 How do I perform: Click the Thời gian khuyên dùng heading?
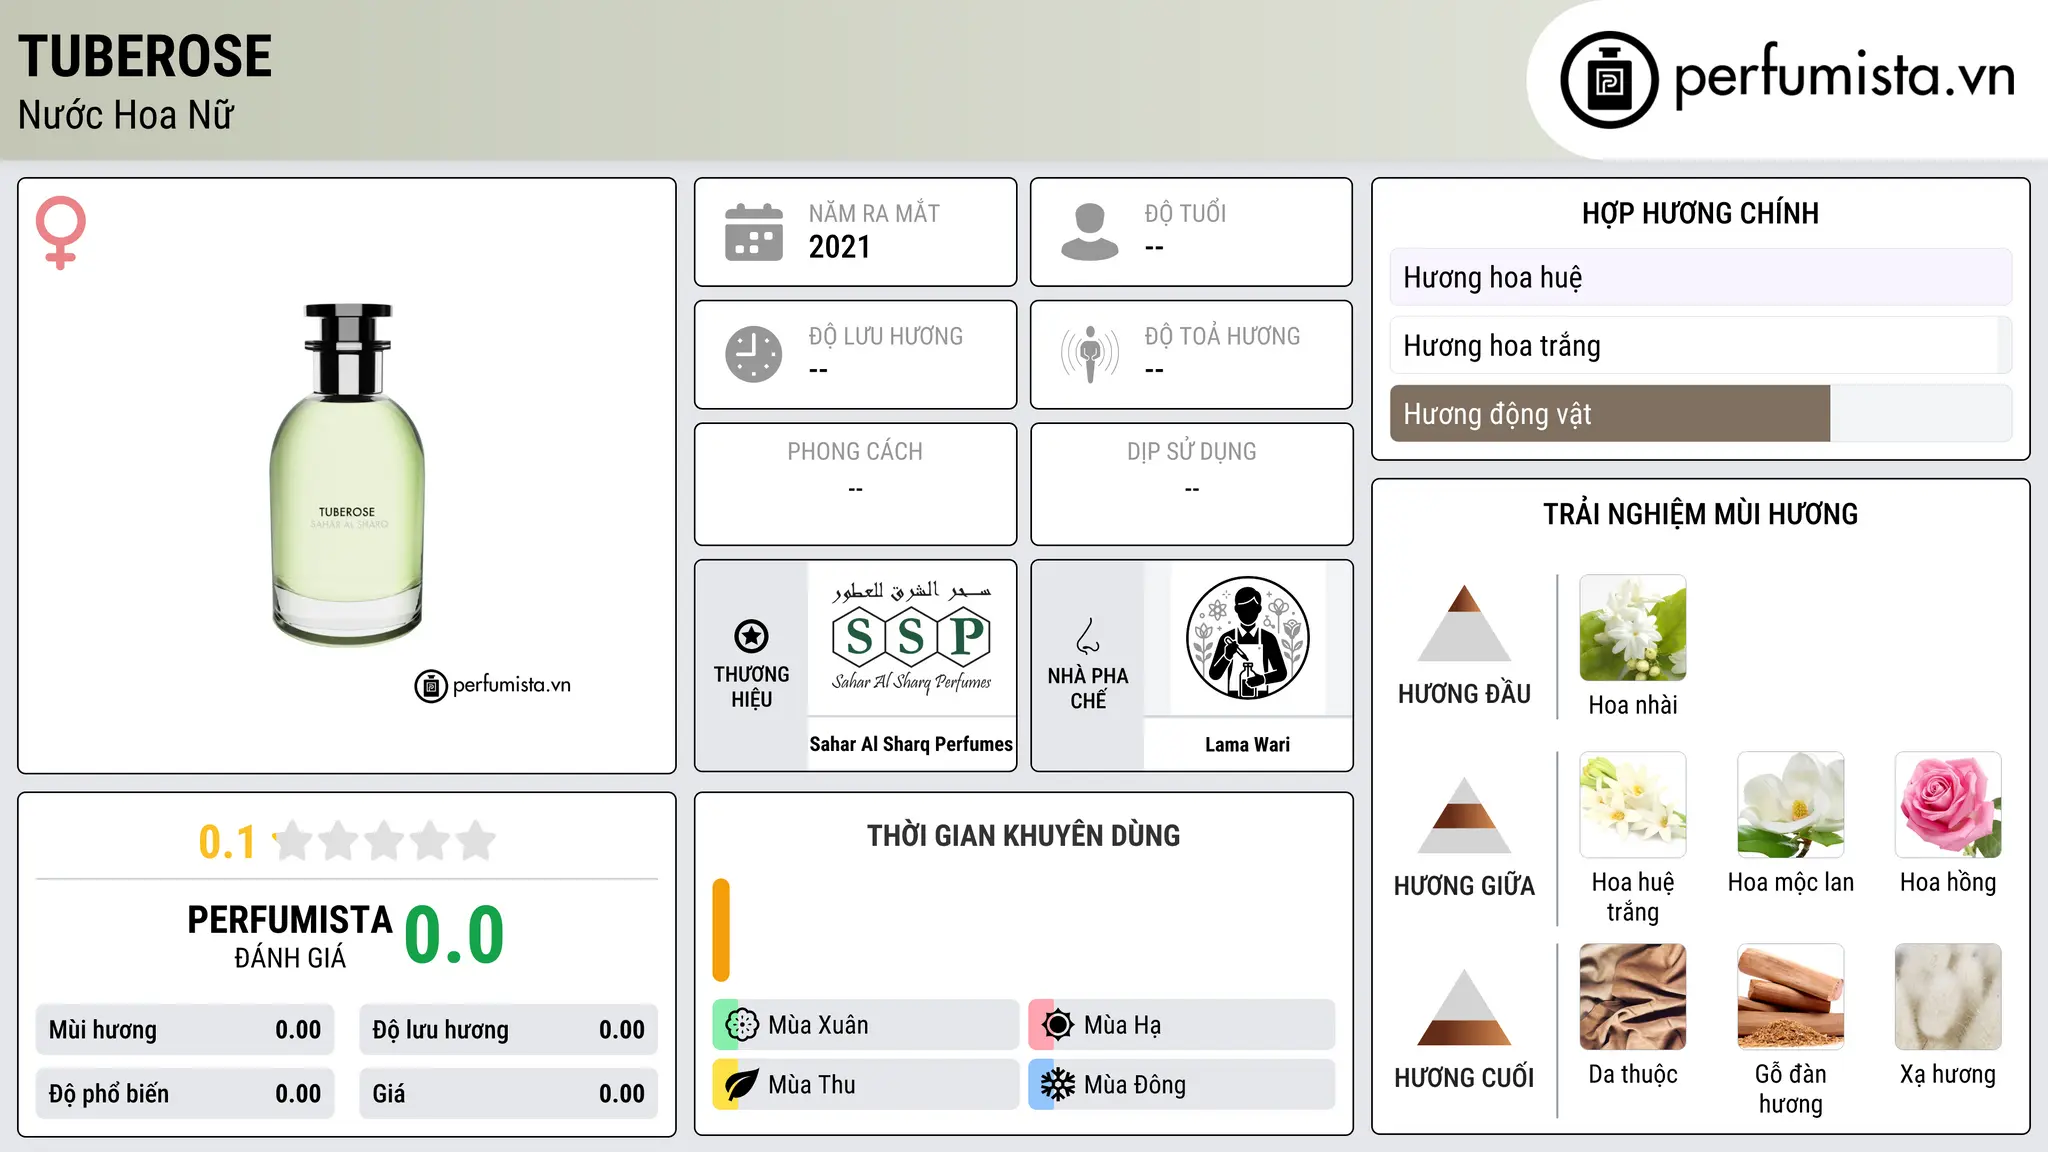[1024, 836]
